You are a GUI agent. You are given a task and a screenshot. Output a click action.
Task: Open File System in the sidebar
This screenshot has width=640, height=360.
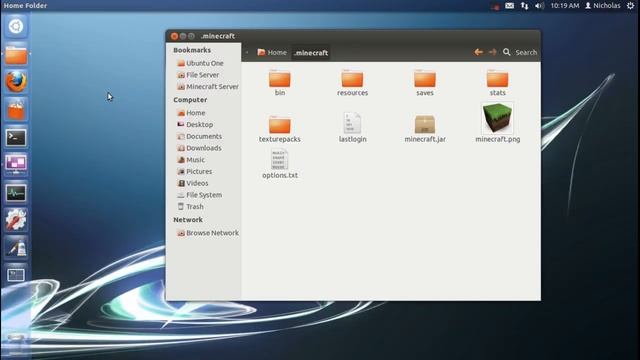pyautogui.click(x=199, y=195)
